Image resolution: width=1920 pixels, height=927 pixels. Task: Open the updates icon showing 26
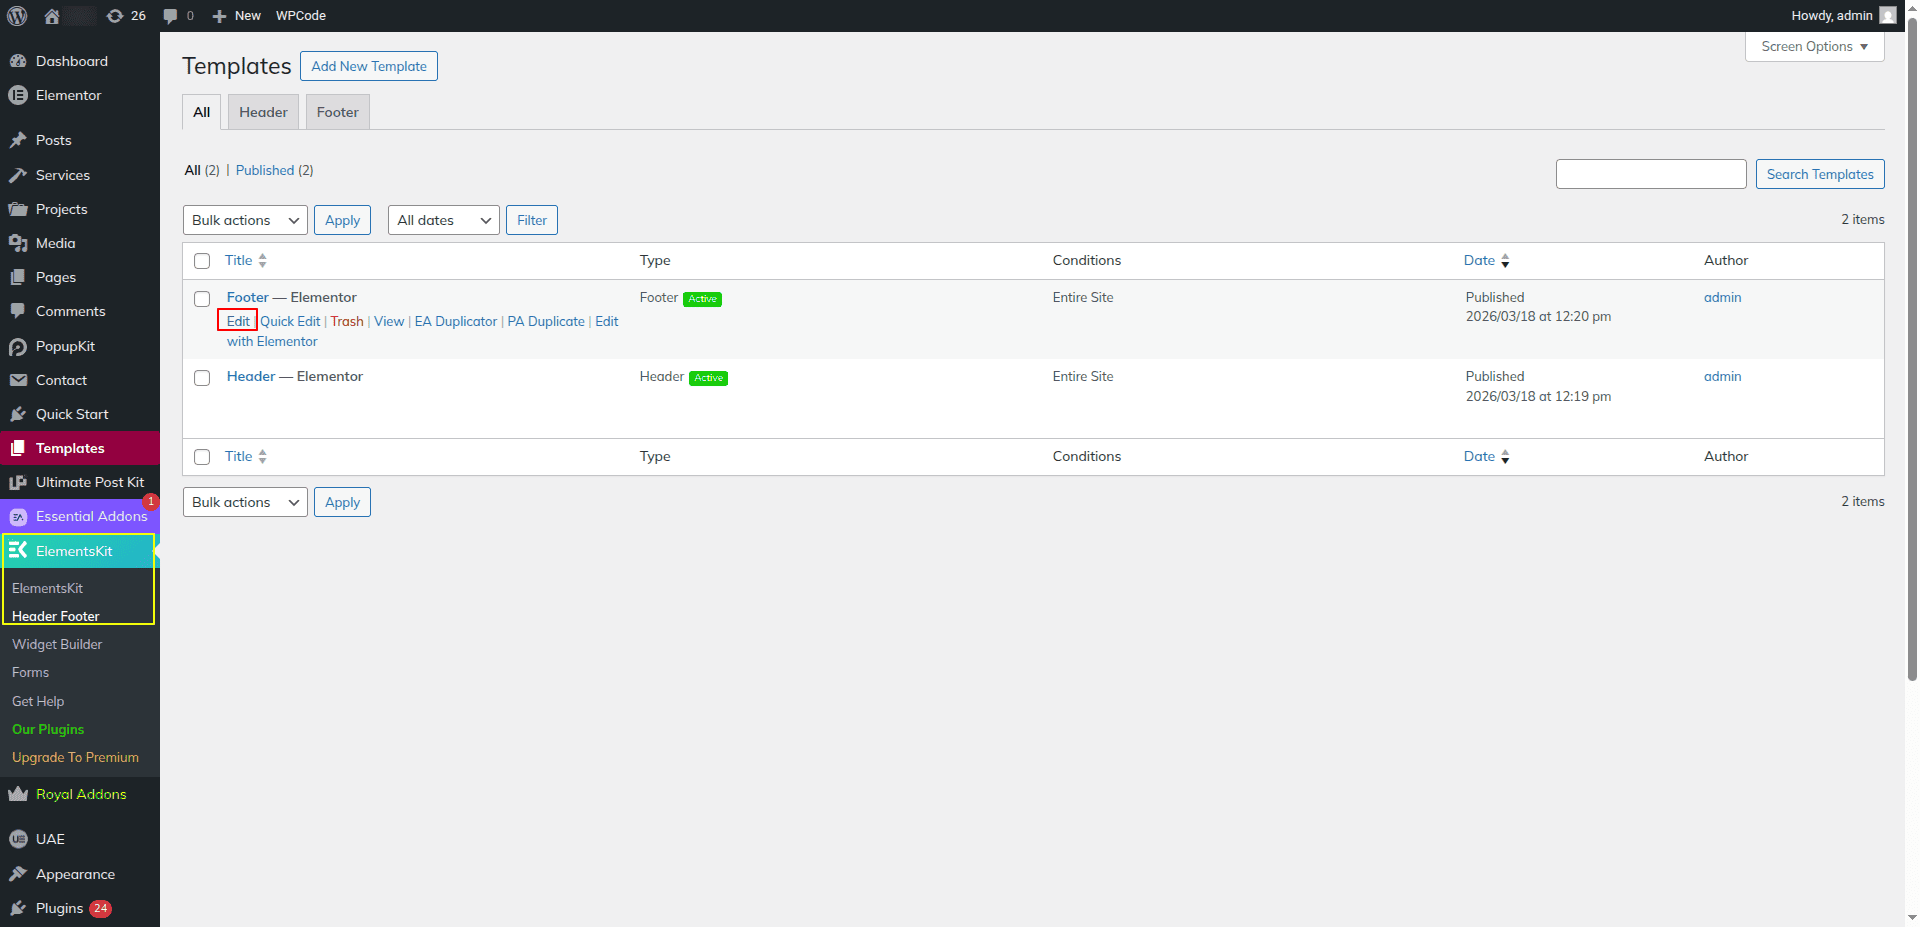pos(115,16)
